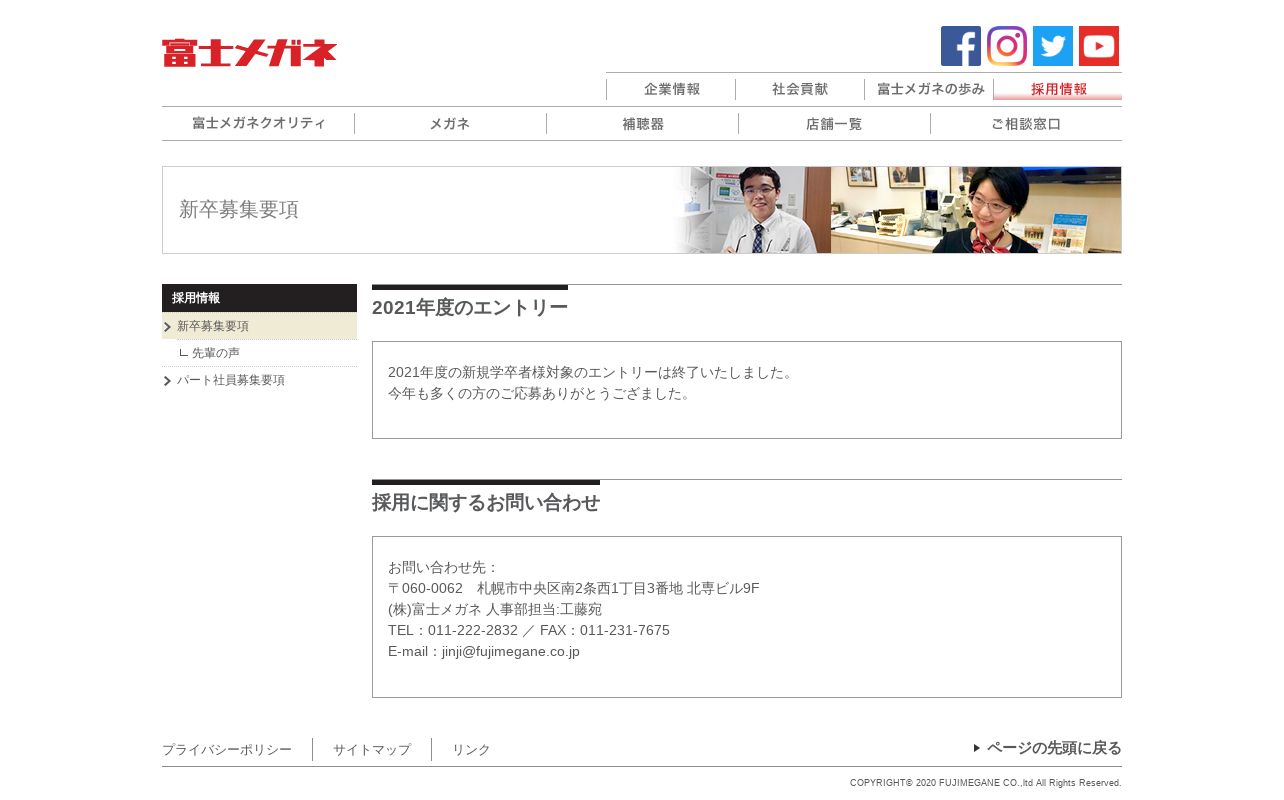This screenshot has height=800, width=1284.
Task: Open the サイトマップ footer link
Action: (x=372, y=749)
